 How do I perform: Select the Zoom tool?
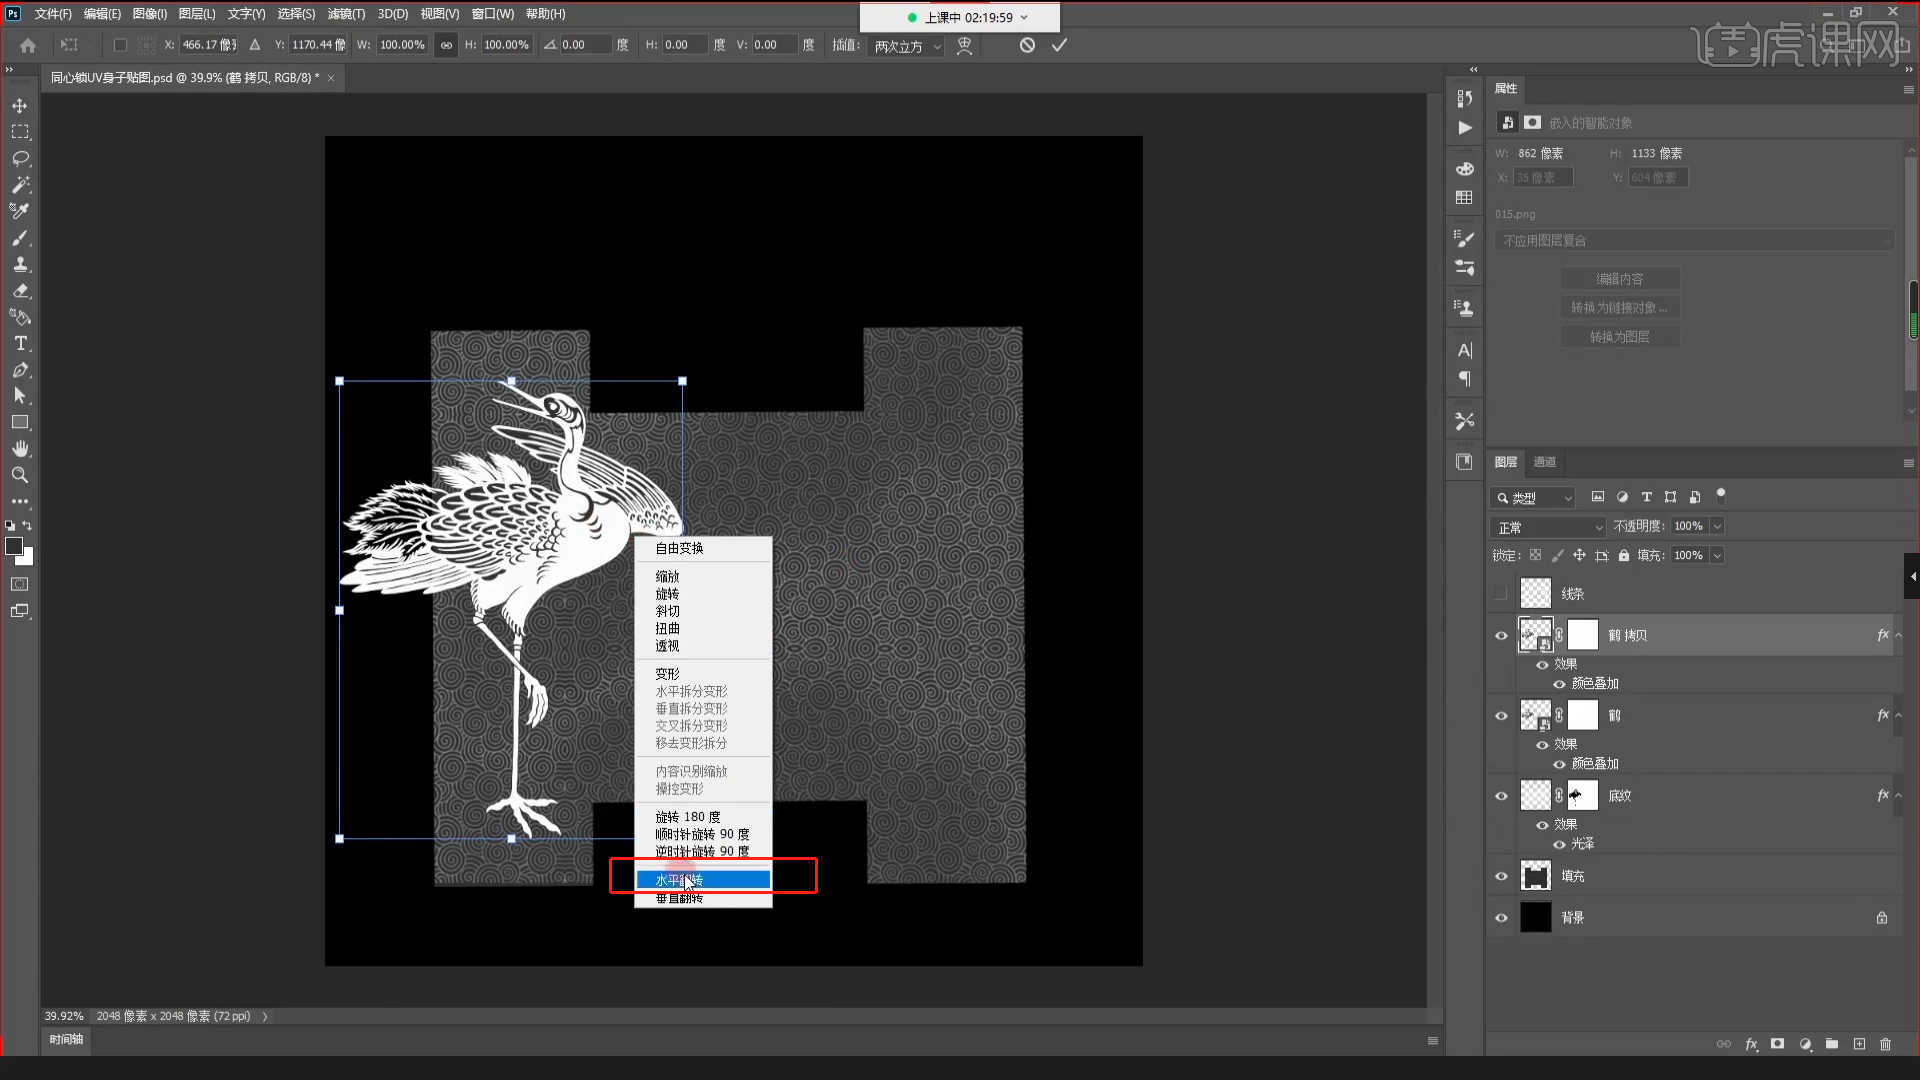(20, 475)
